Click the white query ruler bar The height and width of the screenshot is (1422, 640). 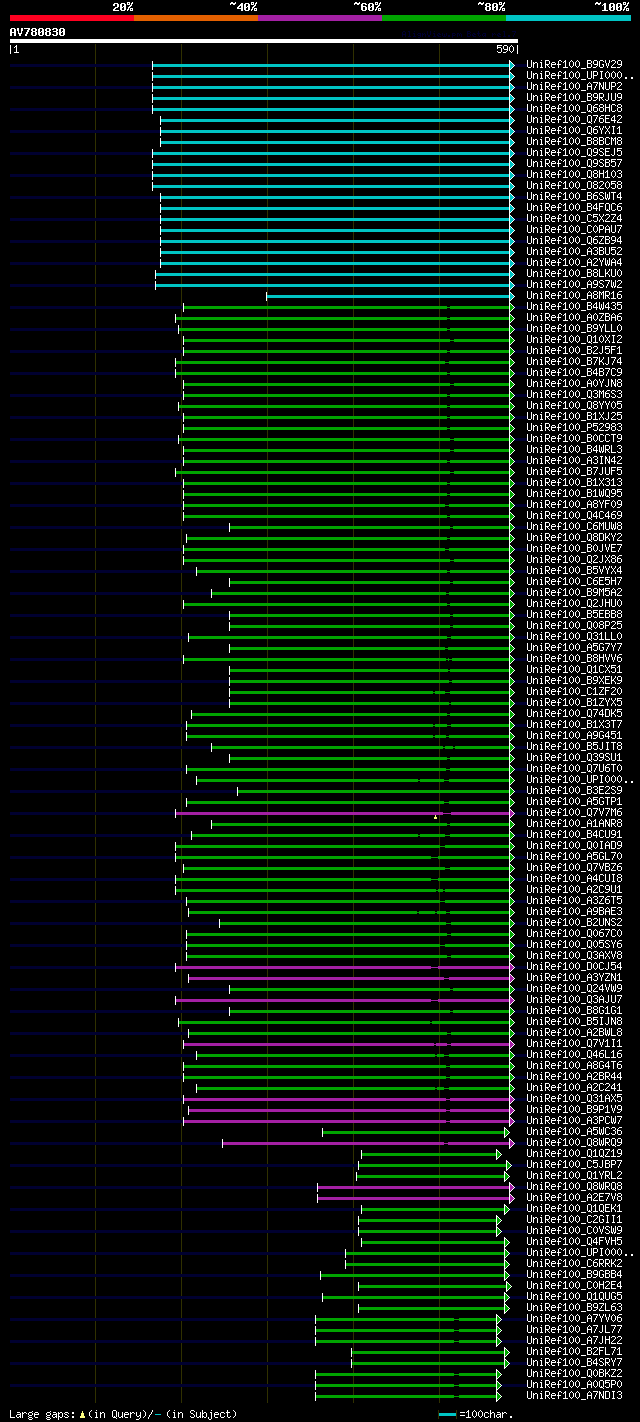coord(264,41)
